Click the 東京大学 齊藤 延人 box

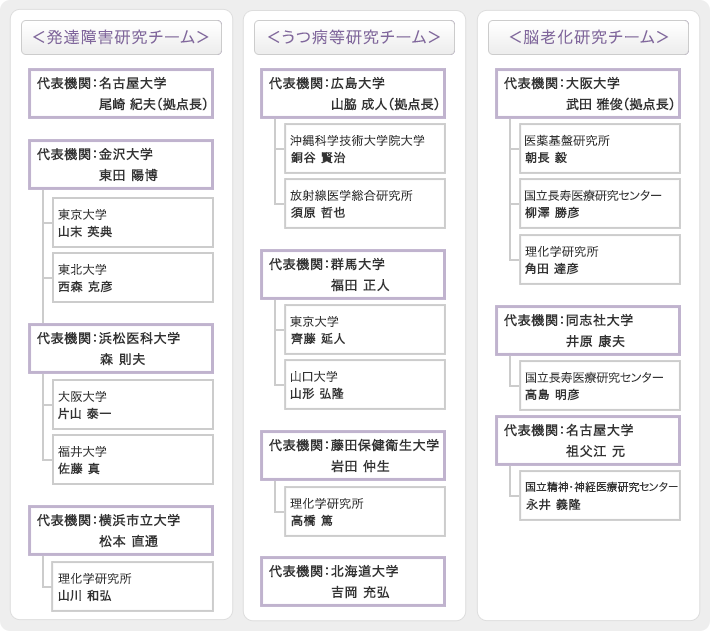[365, 330]
